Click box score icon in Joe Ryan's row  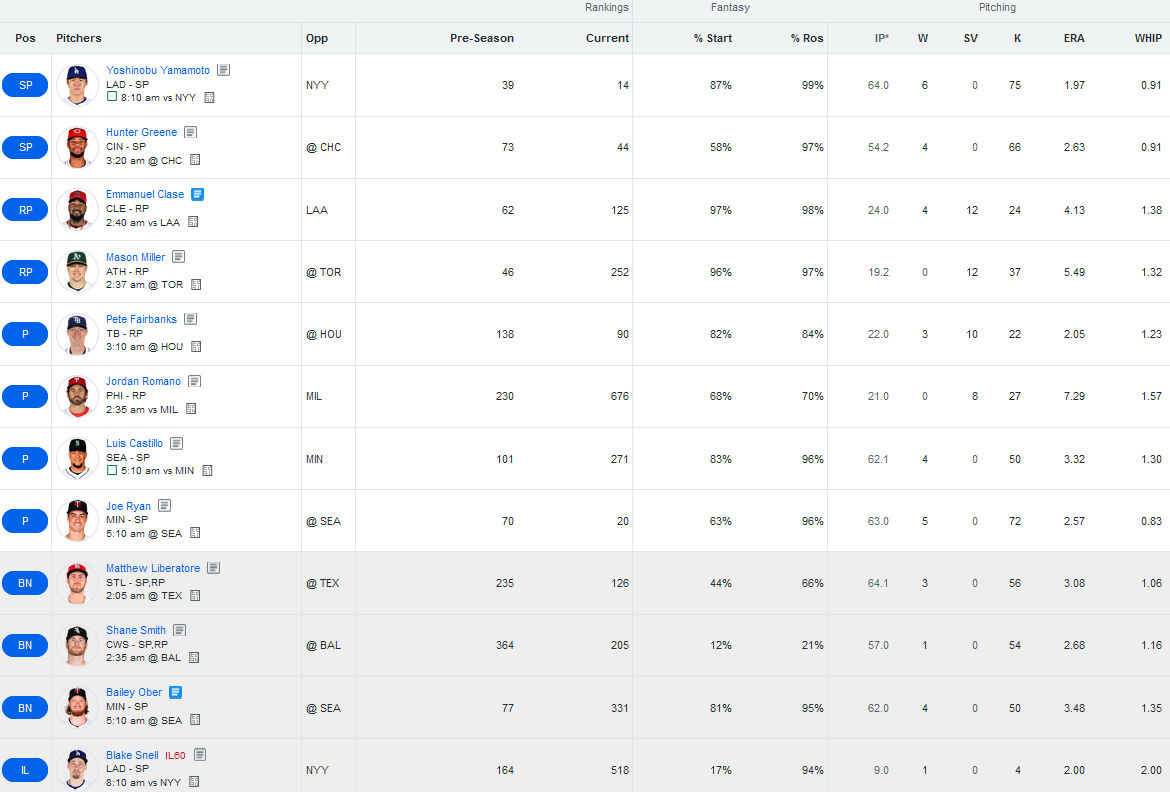[195, 533]
